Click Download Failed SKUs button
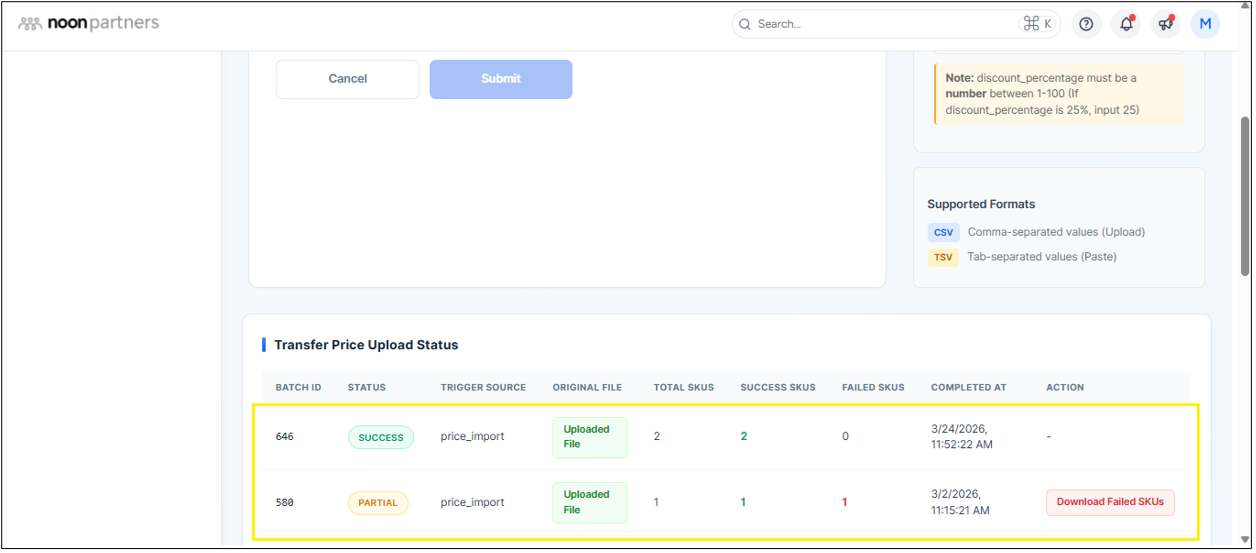Image resolution: width=1256 pixels, height=553 pixels. pos(1110,502)
